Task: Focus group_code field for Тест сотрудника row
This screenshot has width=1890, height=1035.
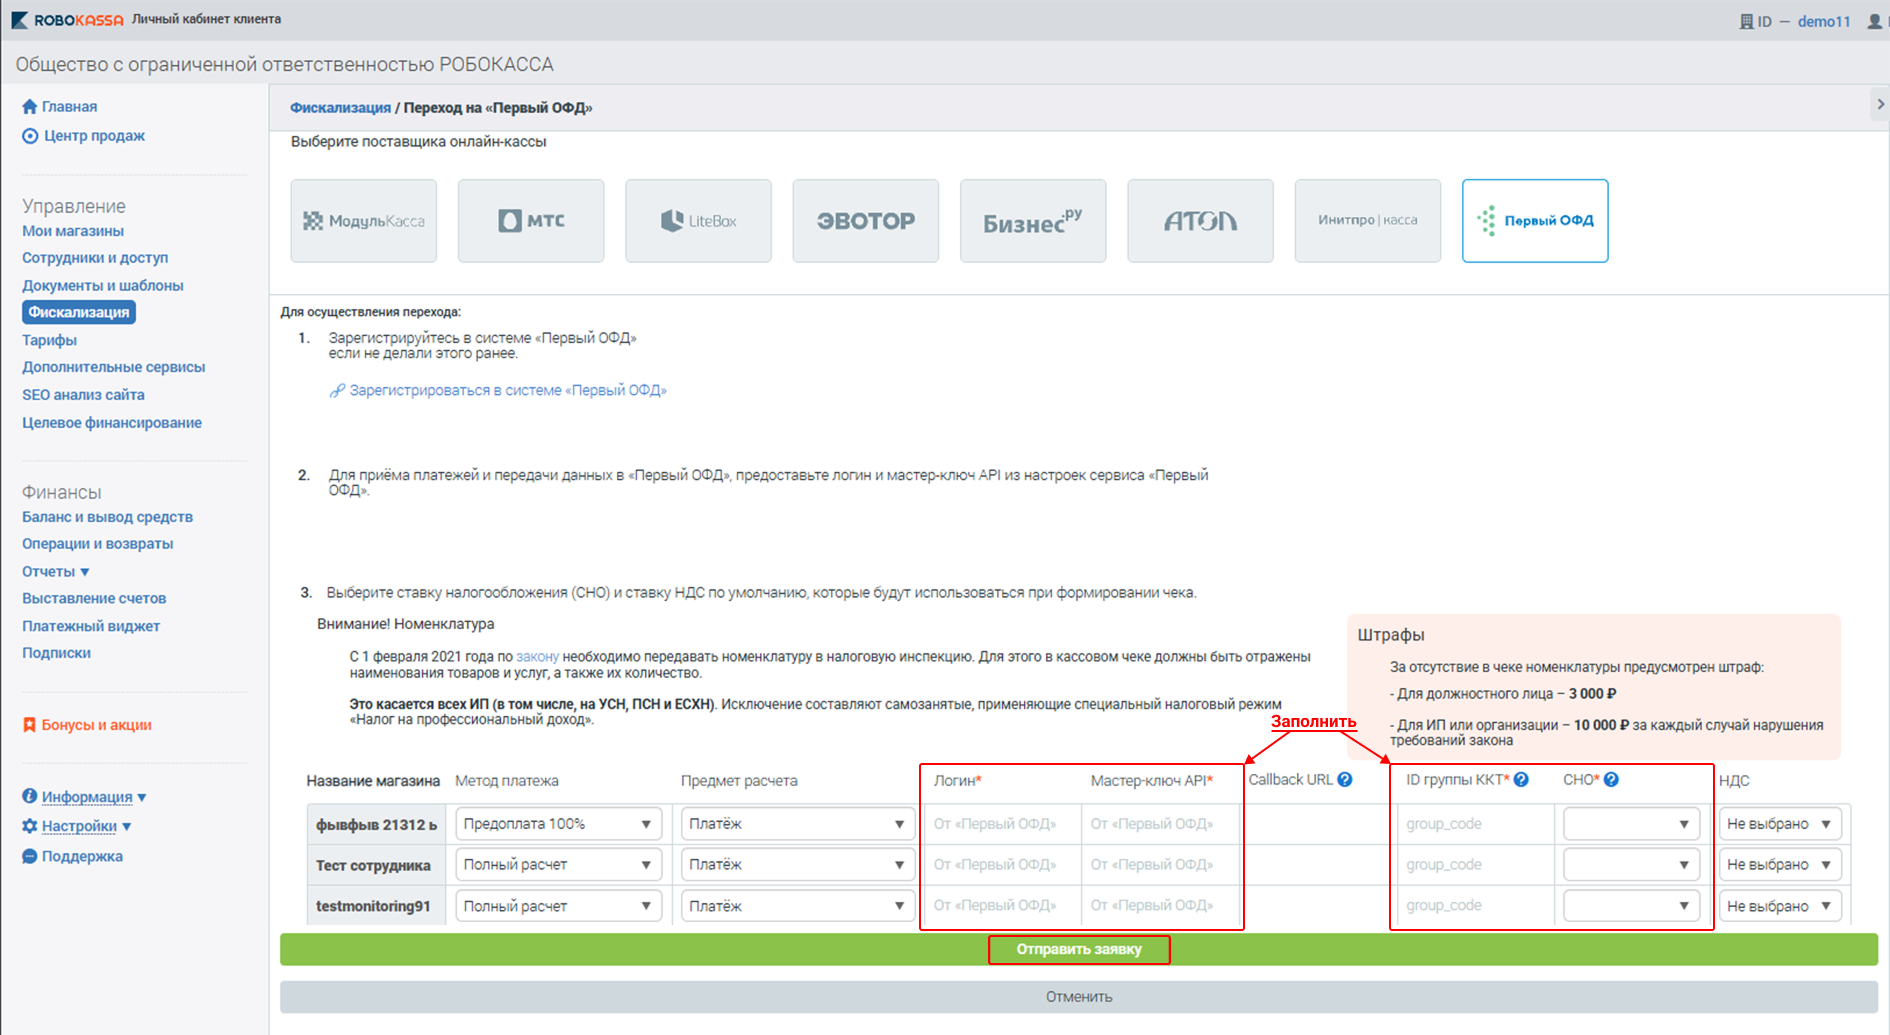Action: point(1474,865)
